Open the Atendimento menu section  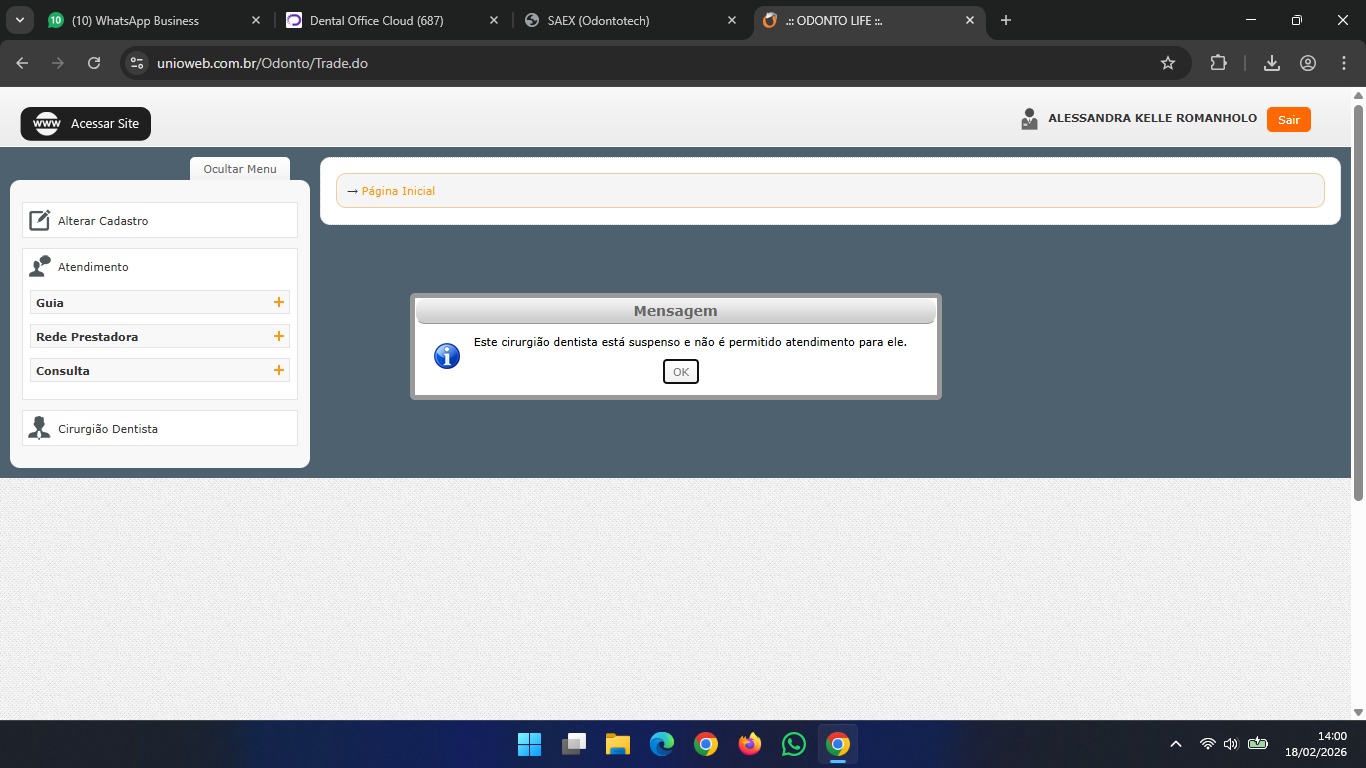click(93, 267)
